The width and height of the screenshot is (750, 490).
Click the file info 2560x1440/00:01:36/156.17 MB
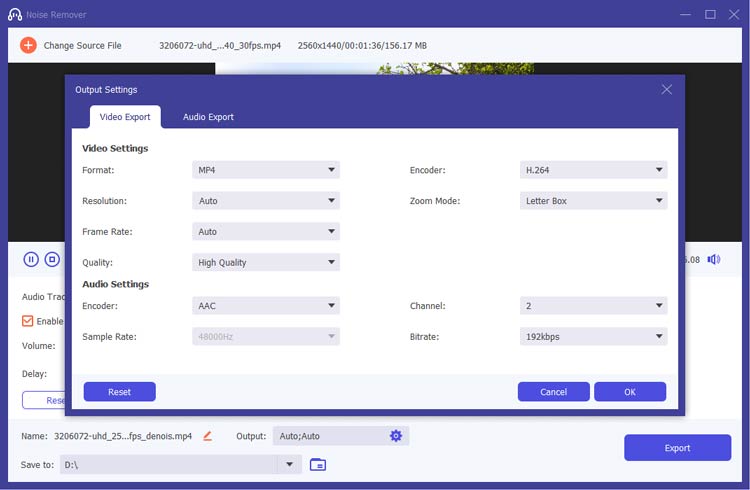pyautogui.click(x=362, y=45)
